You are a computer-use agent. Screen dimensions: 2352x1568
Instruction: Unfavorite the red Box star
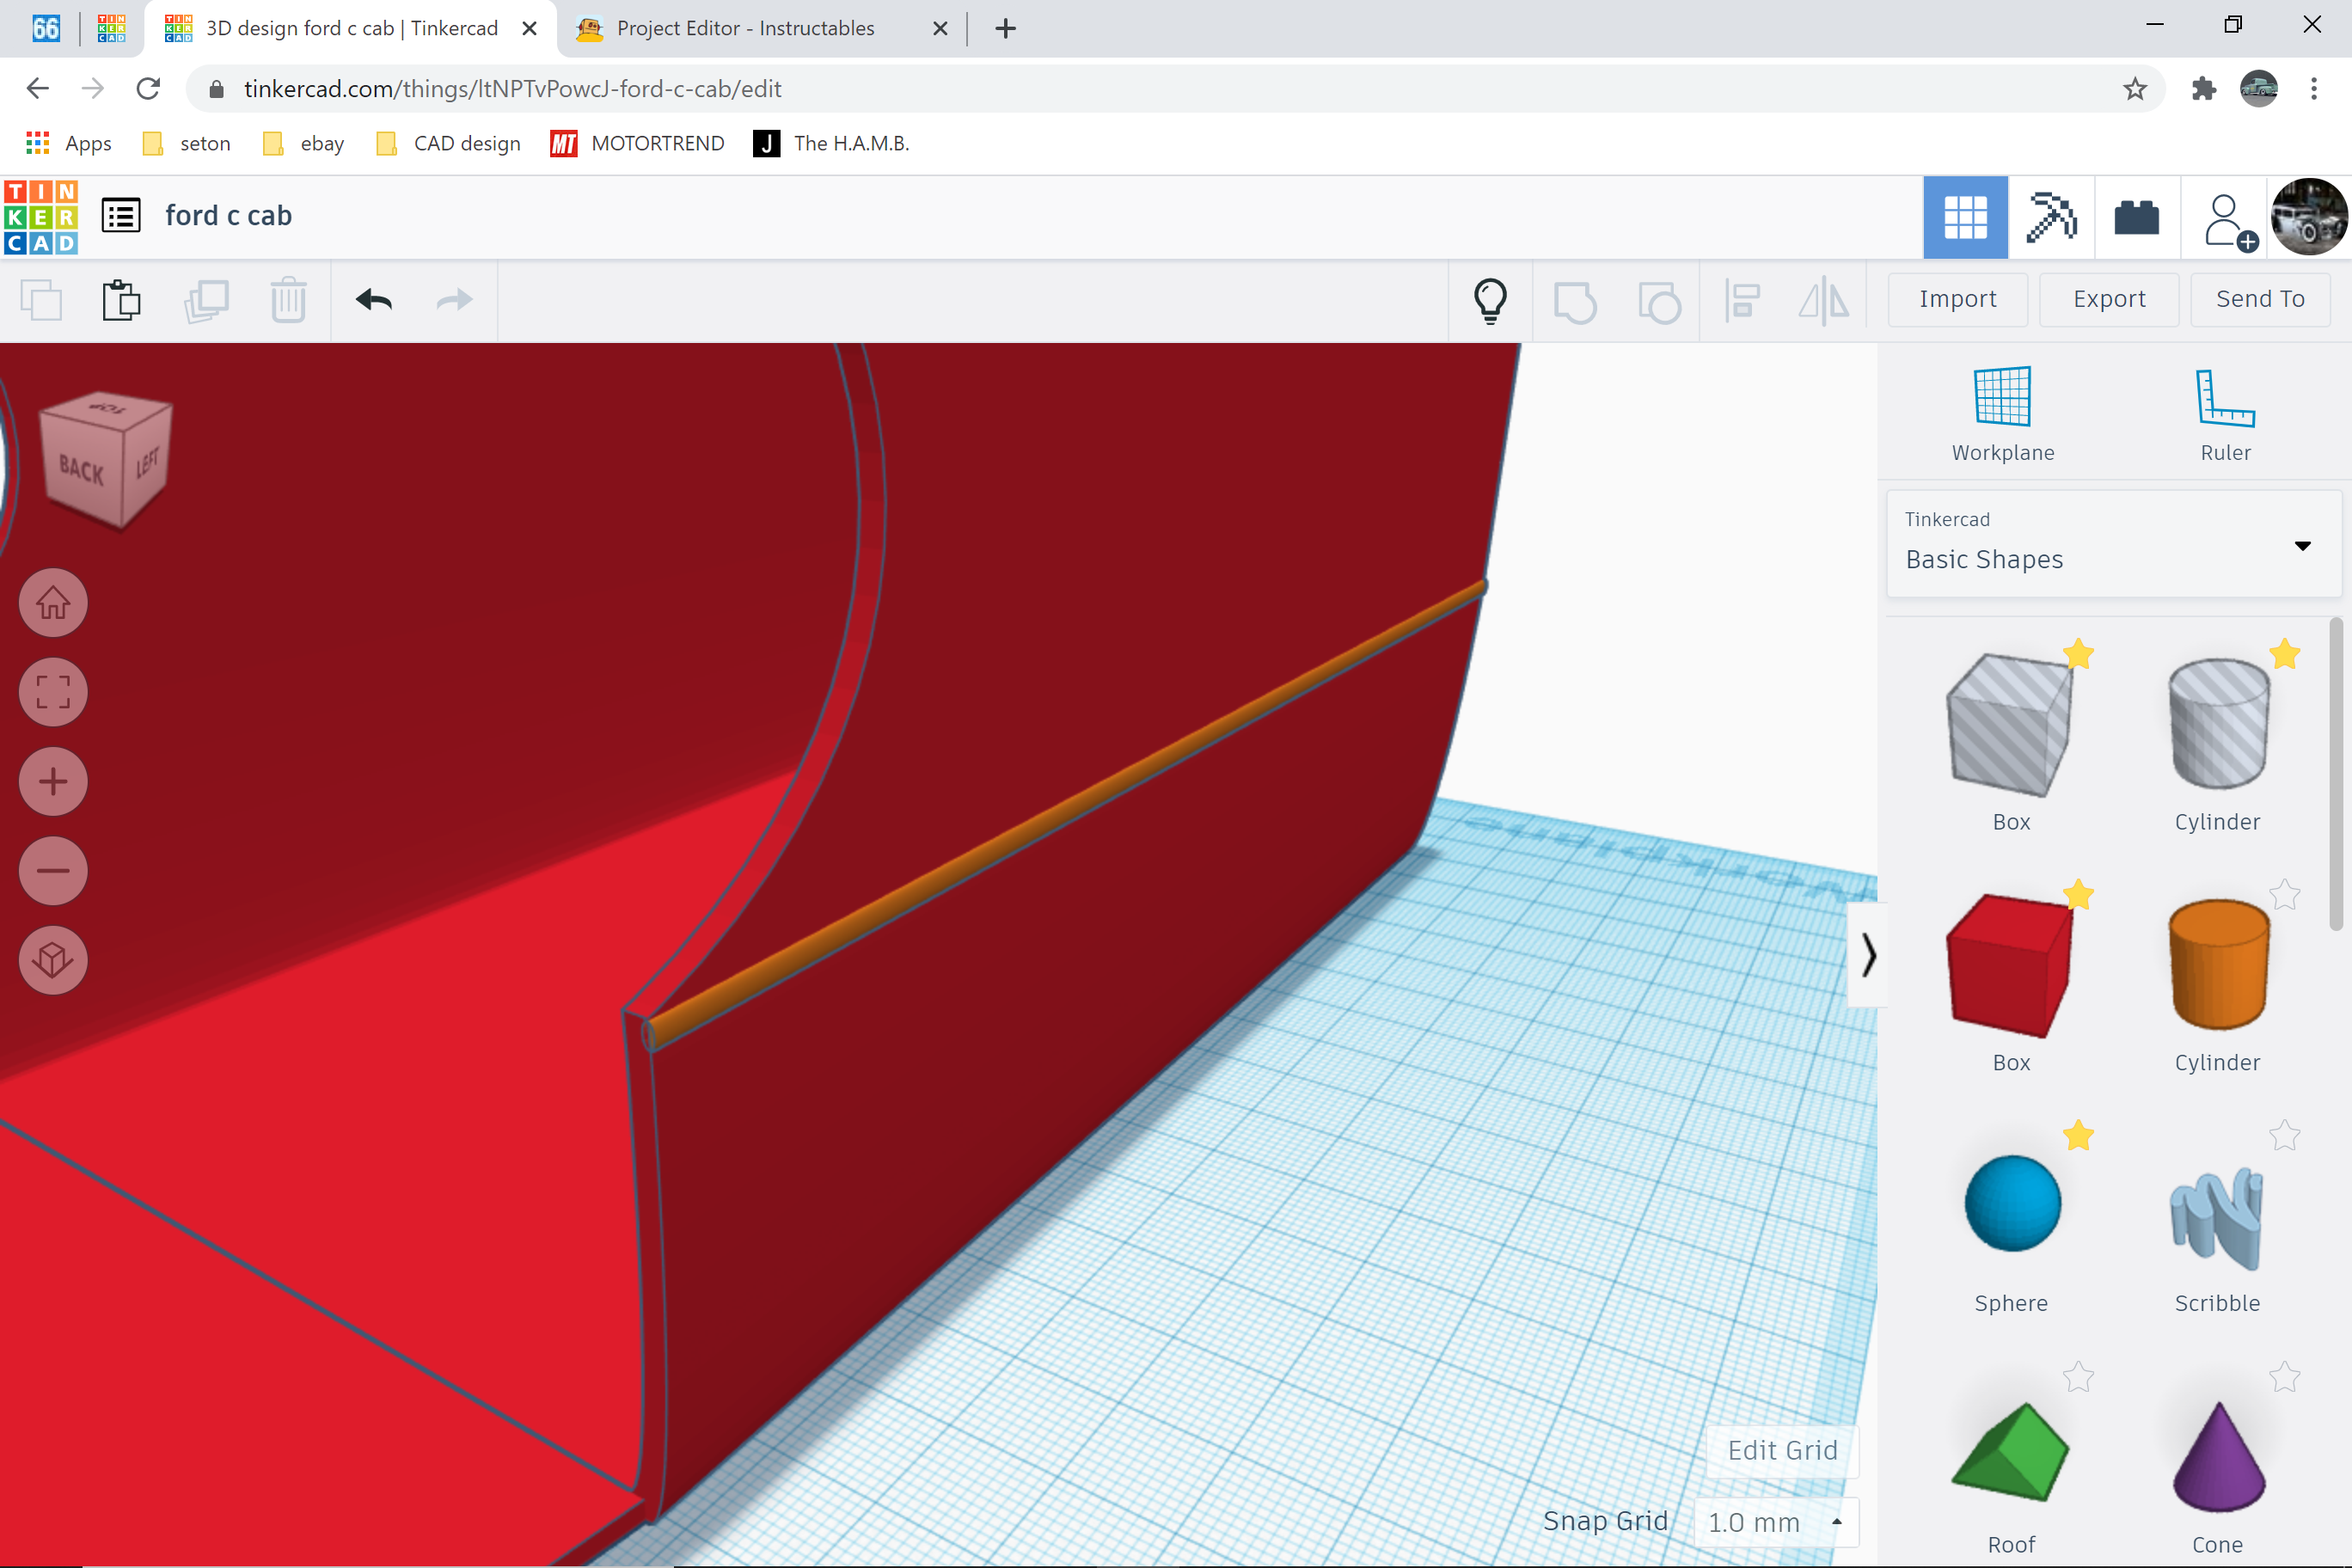[x=2078, y=894]
